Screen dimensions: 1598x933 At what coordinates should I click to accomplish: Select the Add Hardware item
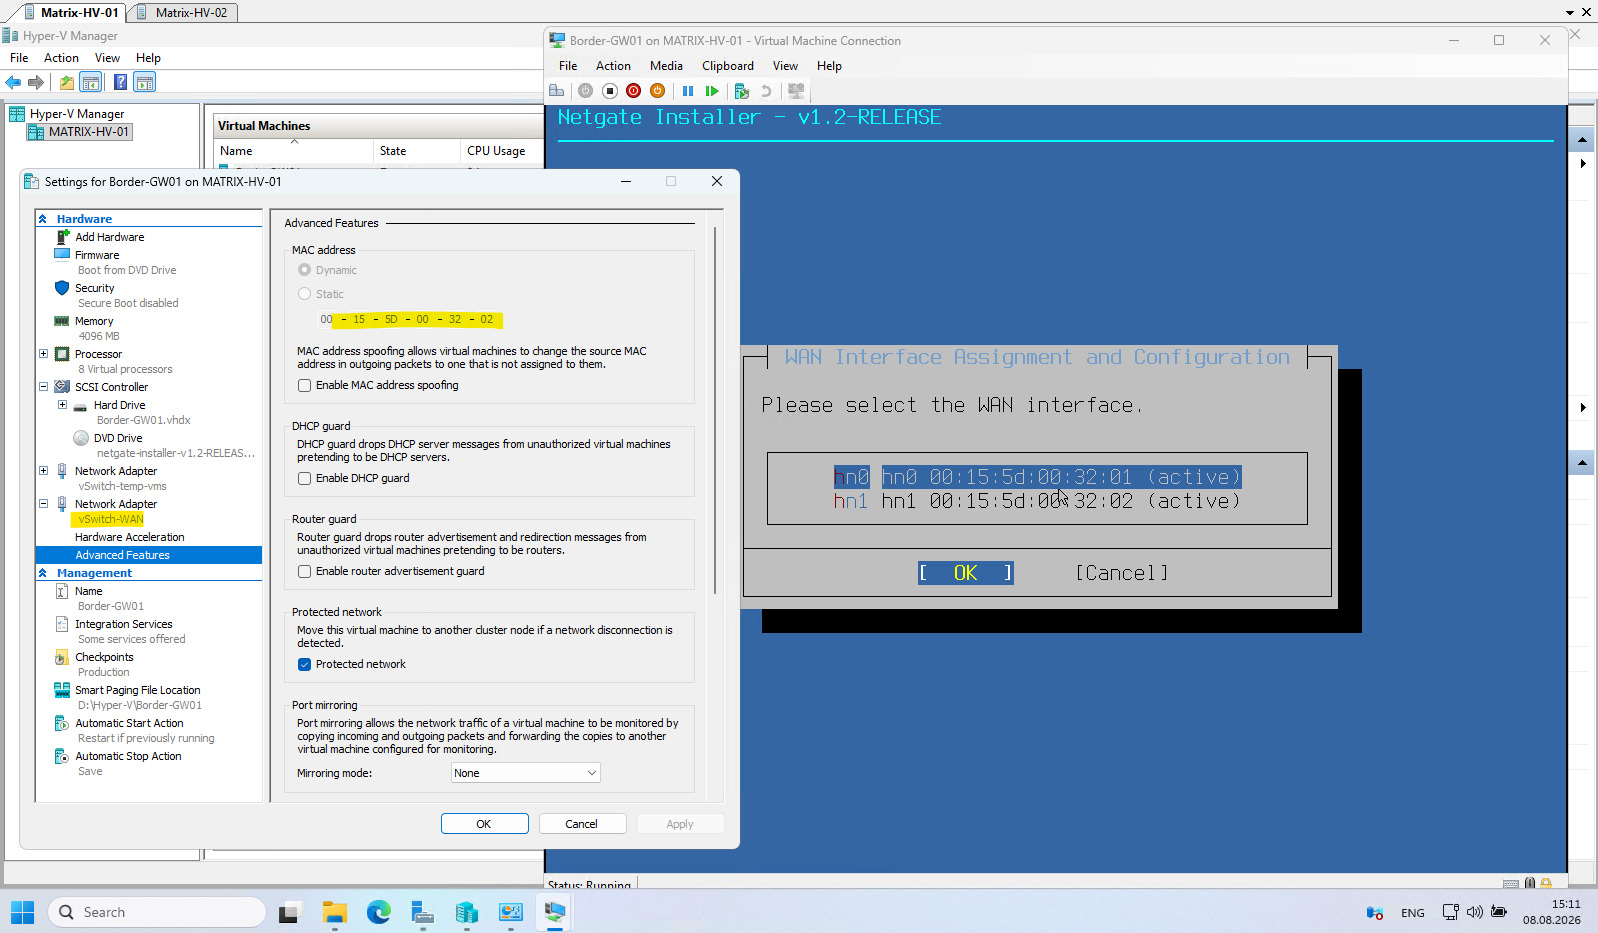pos(110,237)
